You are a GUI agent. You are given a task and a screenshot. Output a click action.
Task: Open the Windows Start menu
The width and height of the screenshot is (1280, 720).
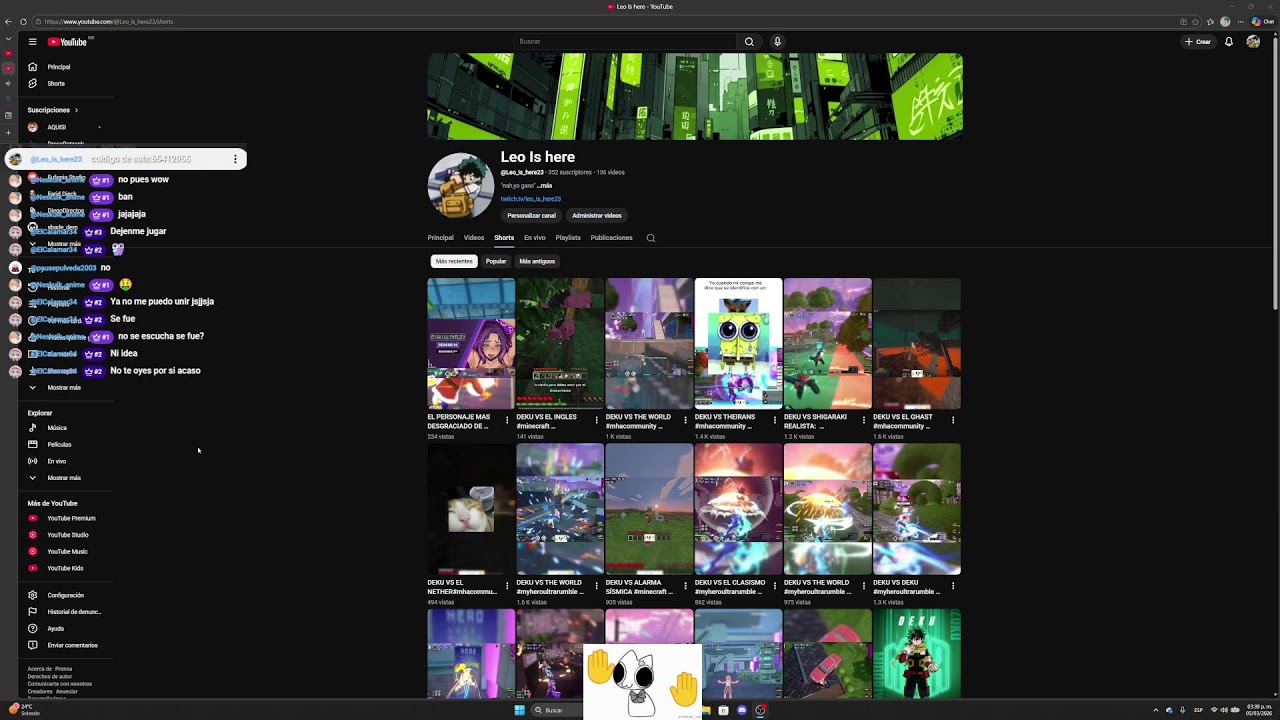click(519, 710)
